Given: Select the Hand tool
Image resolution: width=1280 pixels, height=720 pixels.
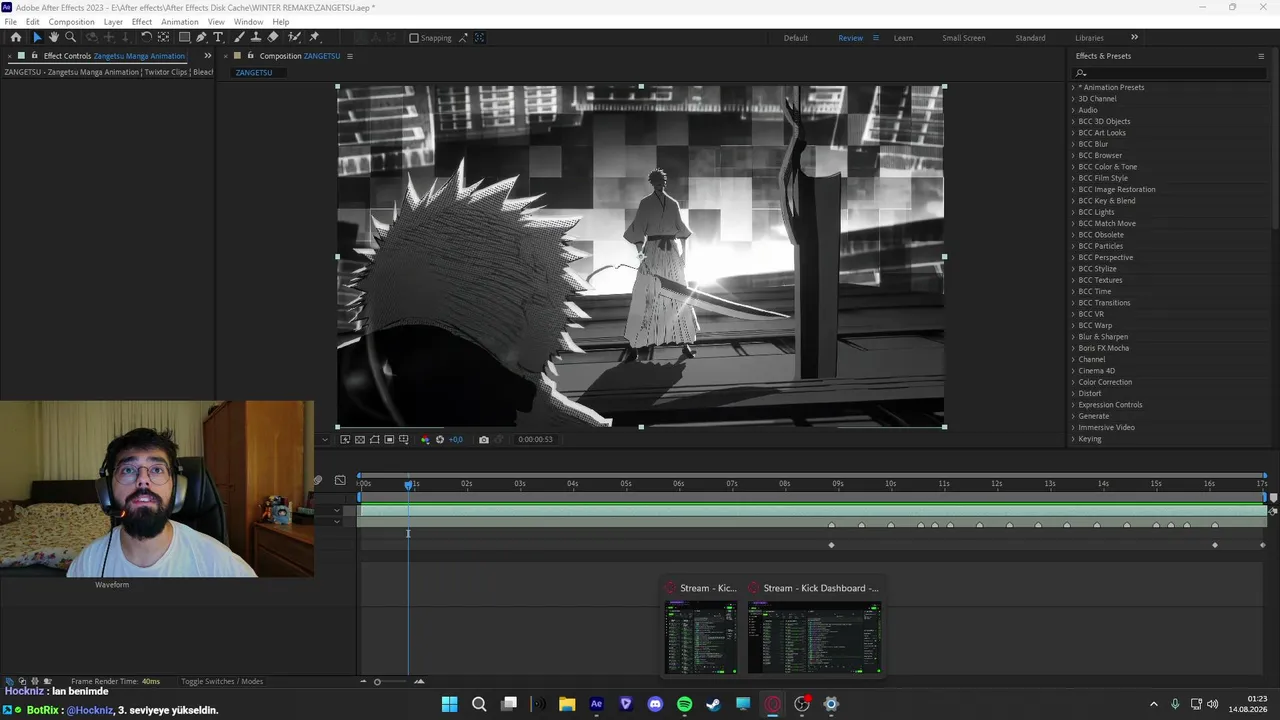Looking at the screenshot, I should point(54,38).
